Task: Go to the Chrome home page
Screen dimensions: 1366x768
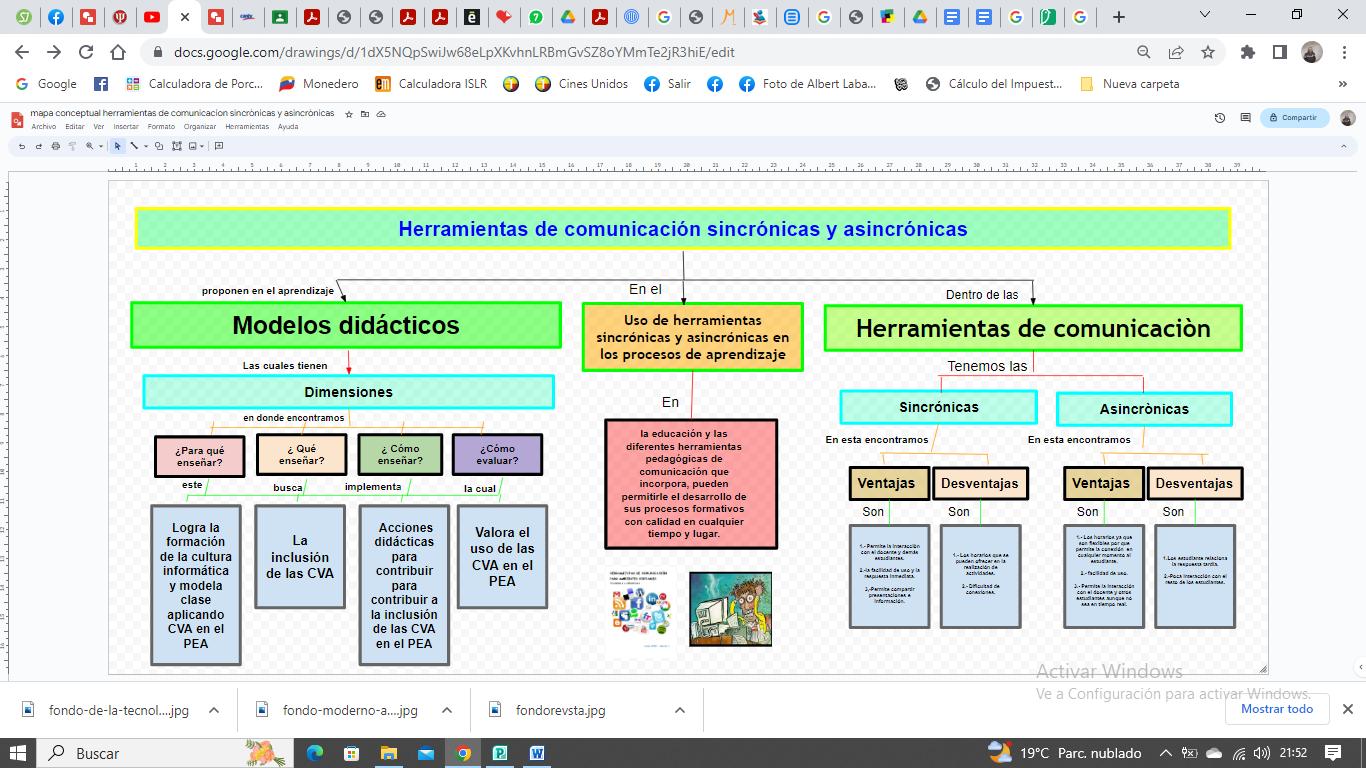Action: pyautogui.click(x=118, y=52)
